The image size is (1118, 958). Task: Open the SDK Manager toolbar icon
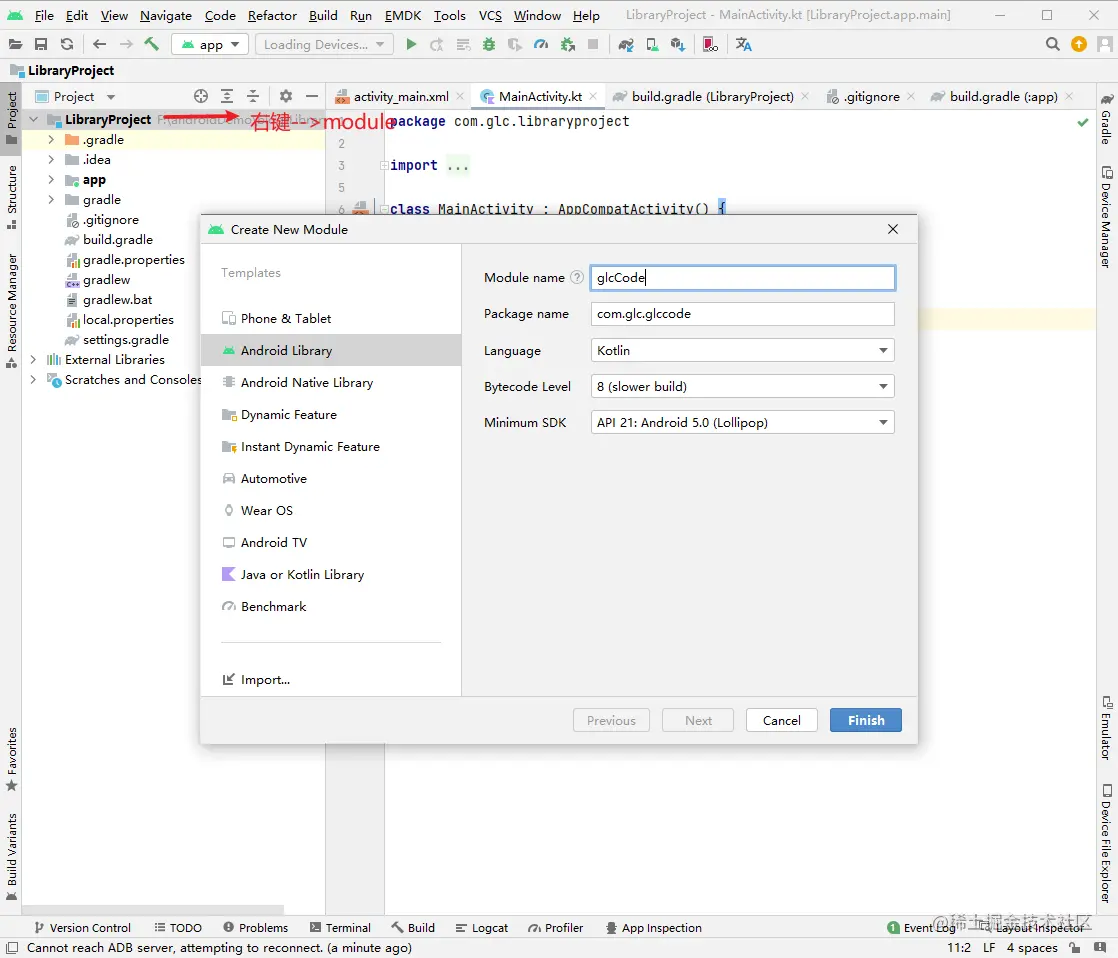click(677, 44)
